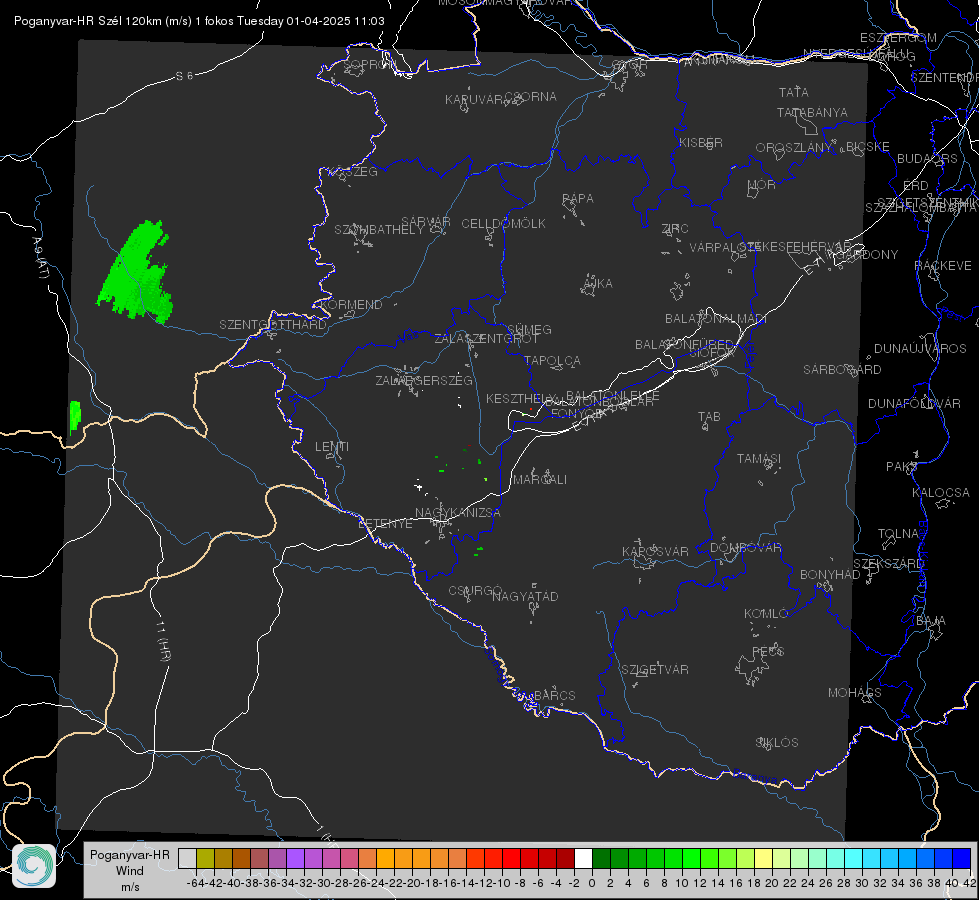Screen dimensions: 979x900
Task: Click the LETENYE city label
Action: (x=385, y=524)
